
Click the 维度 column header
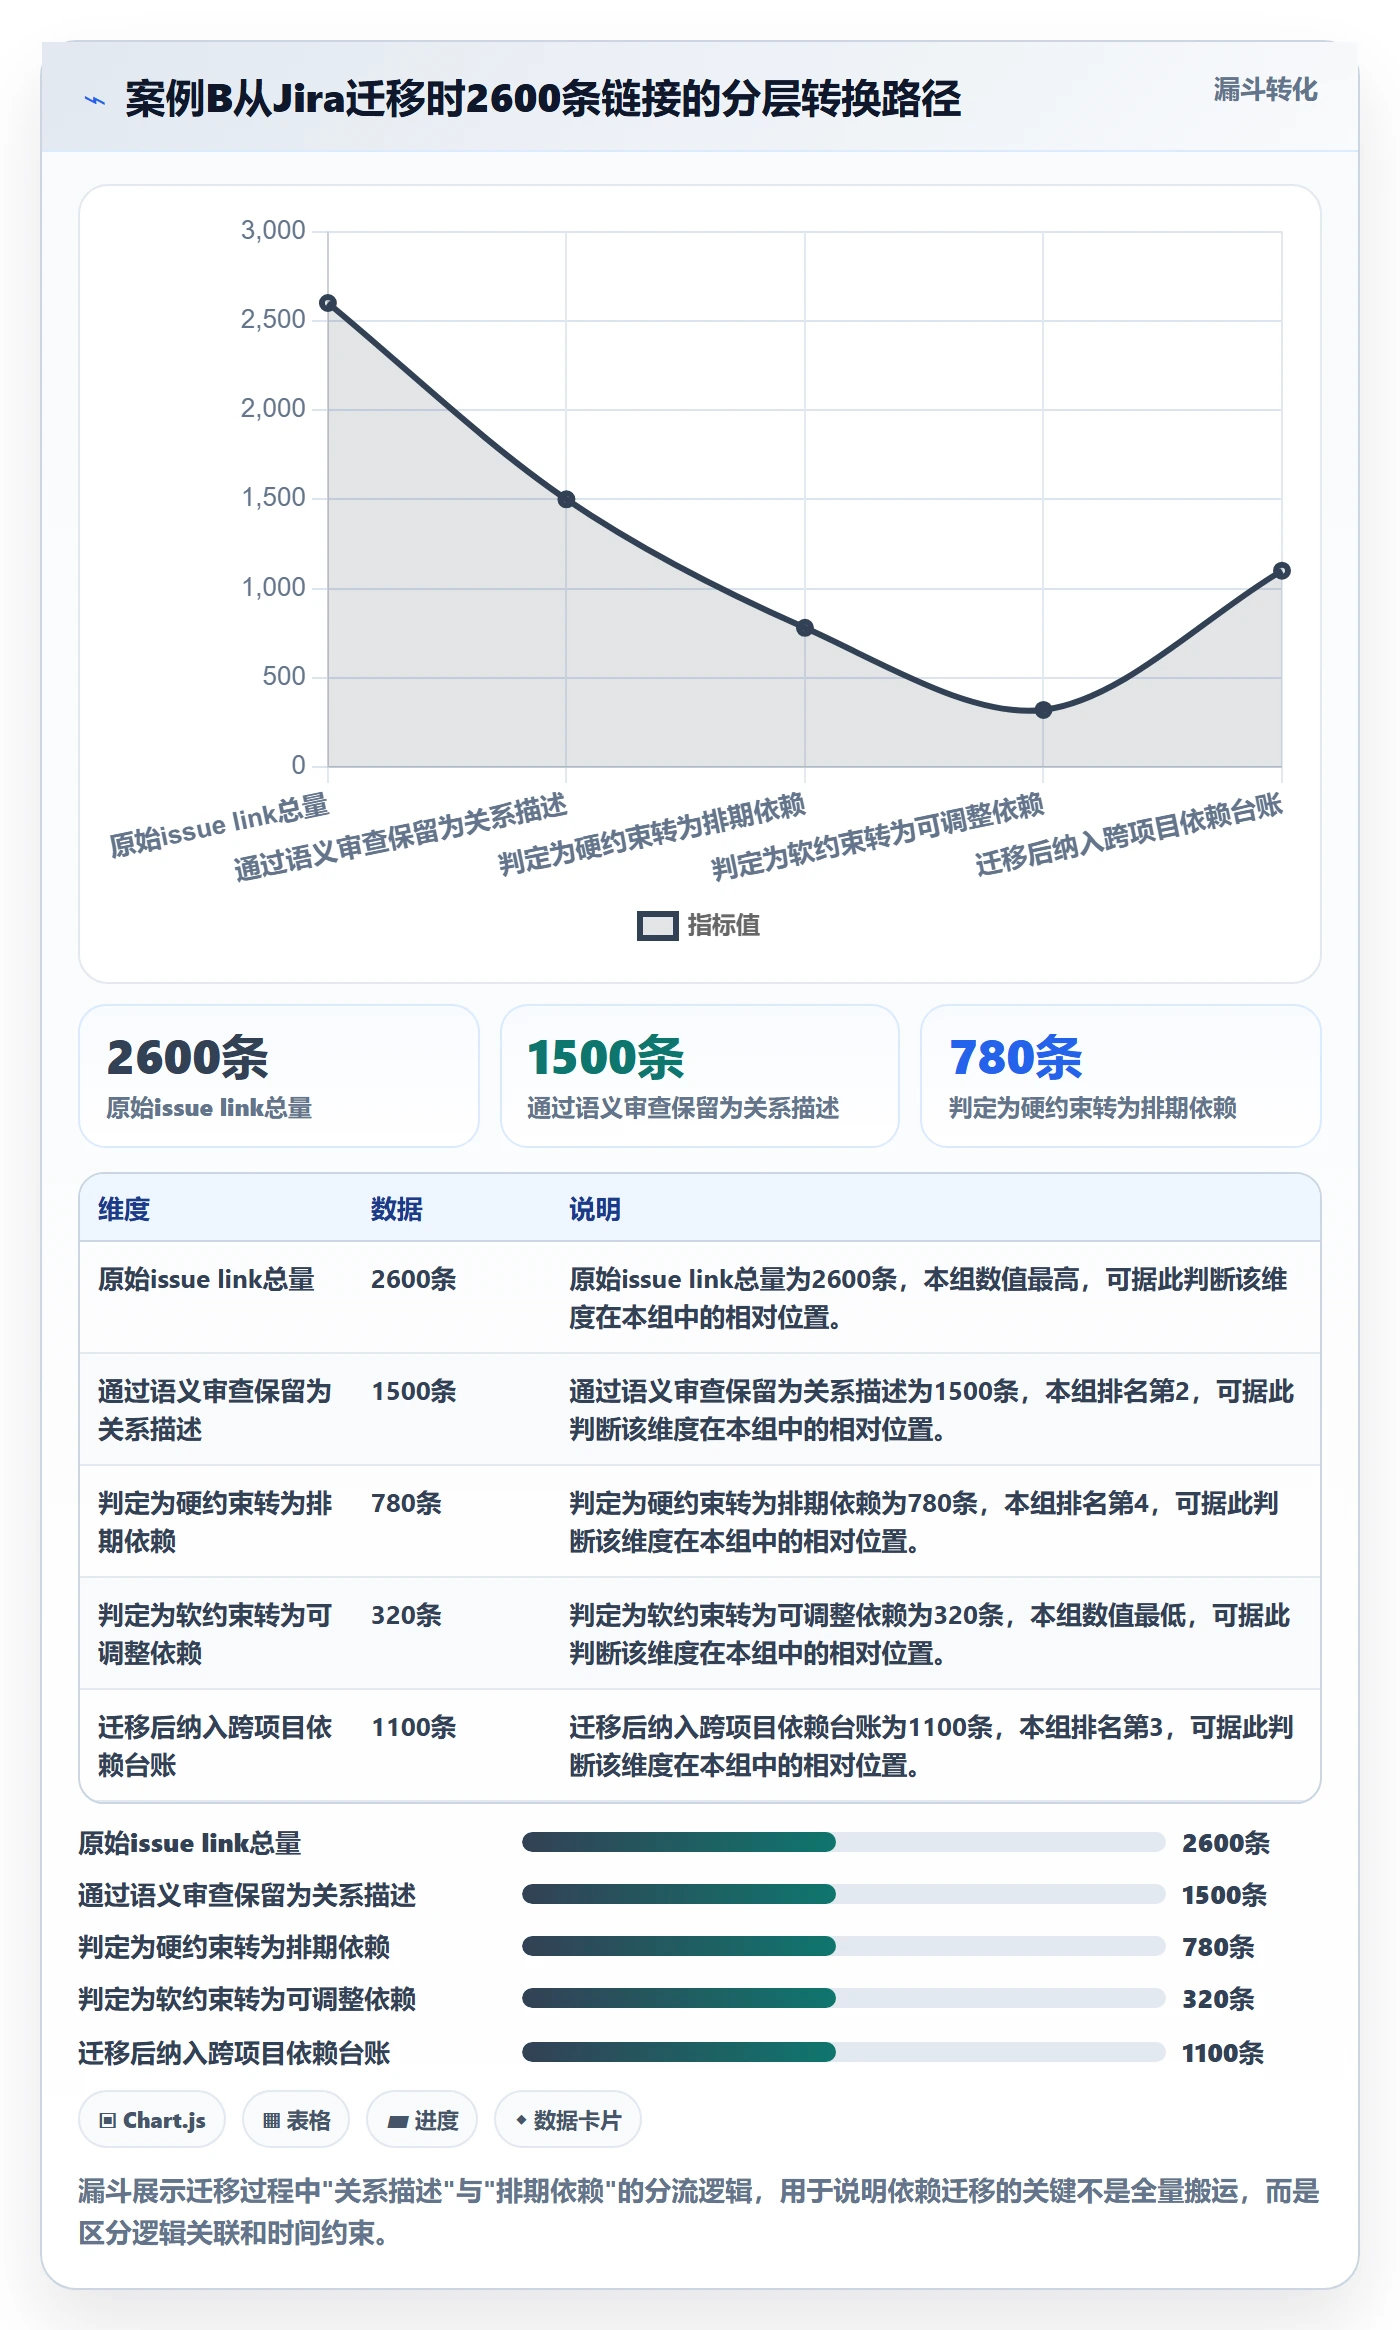pyautogui.click(x=124, y=1209)
